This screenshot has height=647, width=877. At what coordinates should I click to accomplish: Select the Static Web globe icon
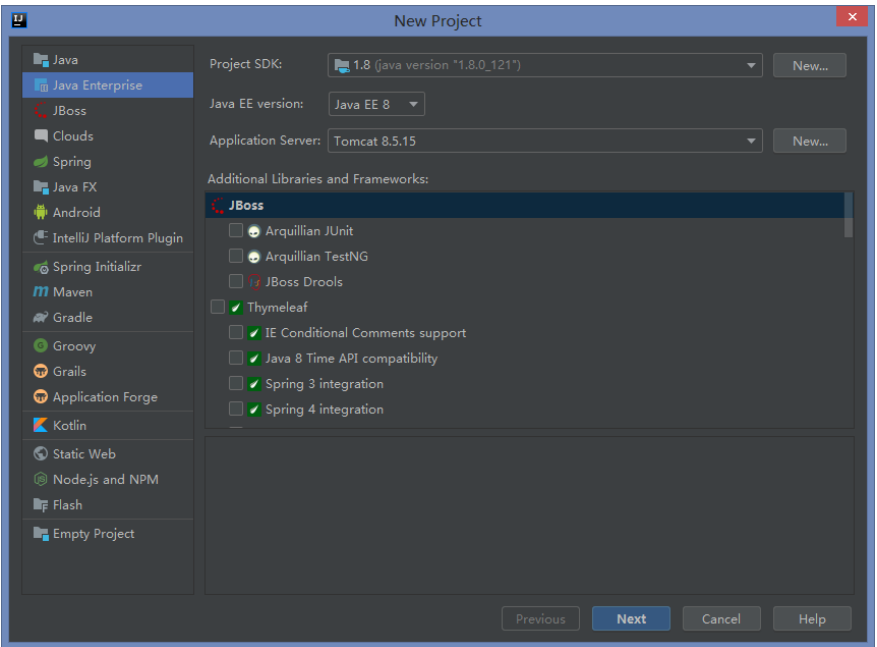pos(41,454)
